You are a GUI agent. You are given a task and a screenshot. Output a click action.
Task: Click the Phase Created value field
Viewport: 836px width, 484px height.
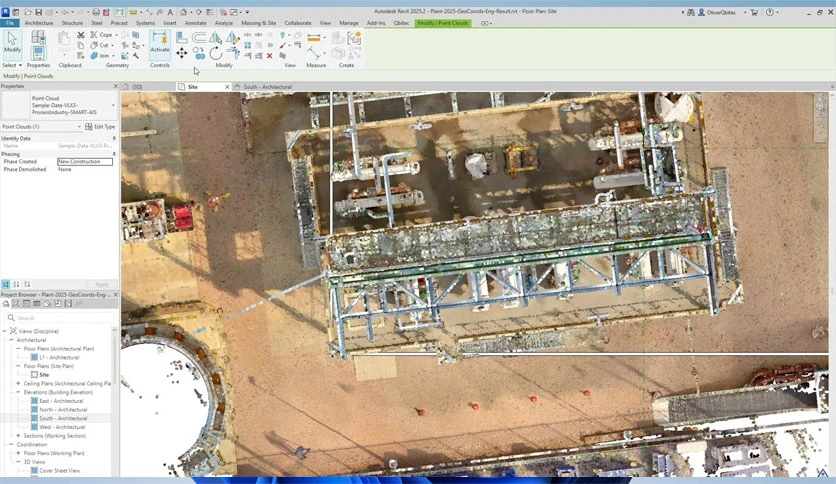click(x=85, y=162)
